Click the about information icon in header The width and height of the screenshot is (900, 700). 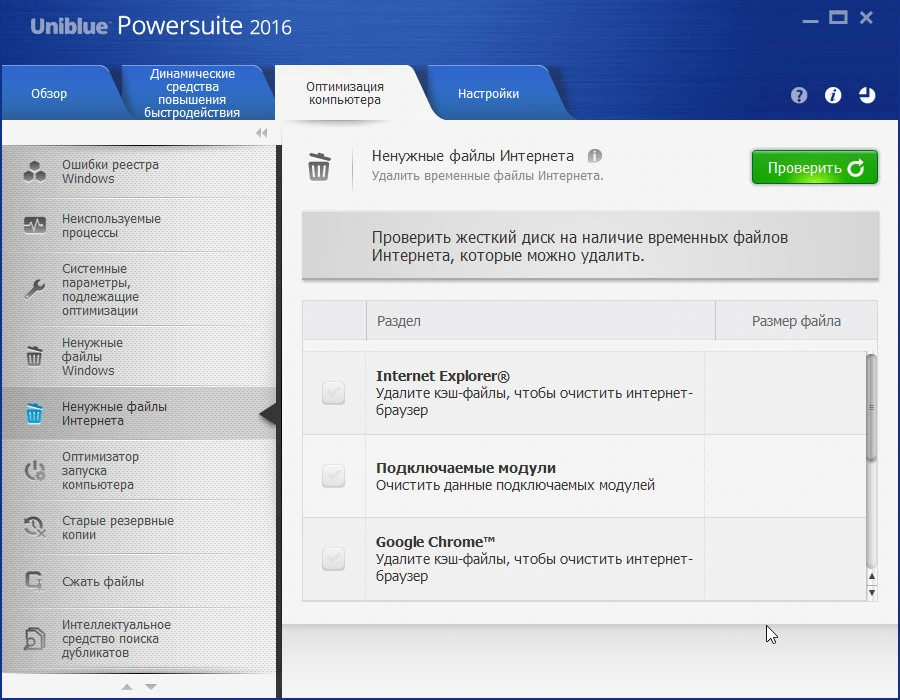(x=833, y=95)
